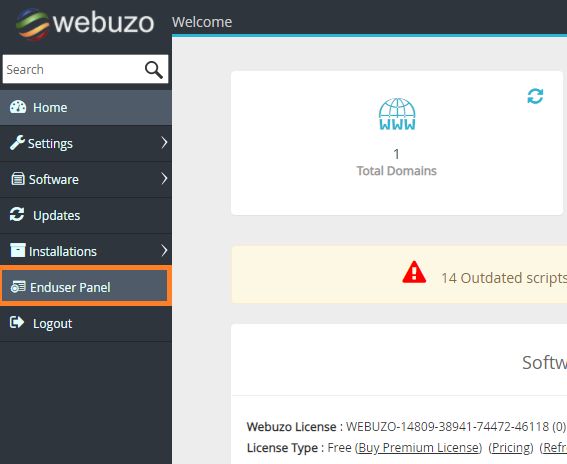Click the Webuzo logo

point(85,24)
